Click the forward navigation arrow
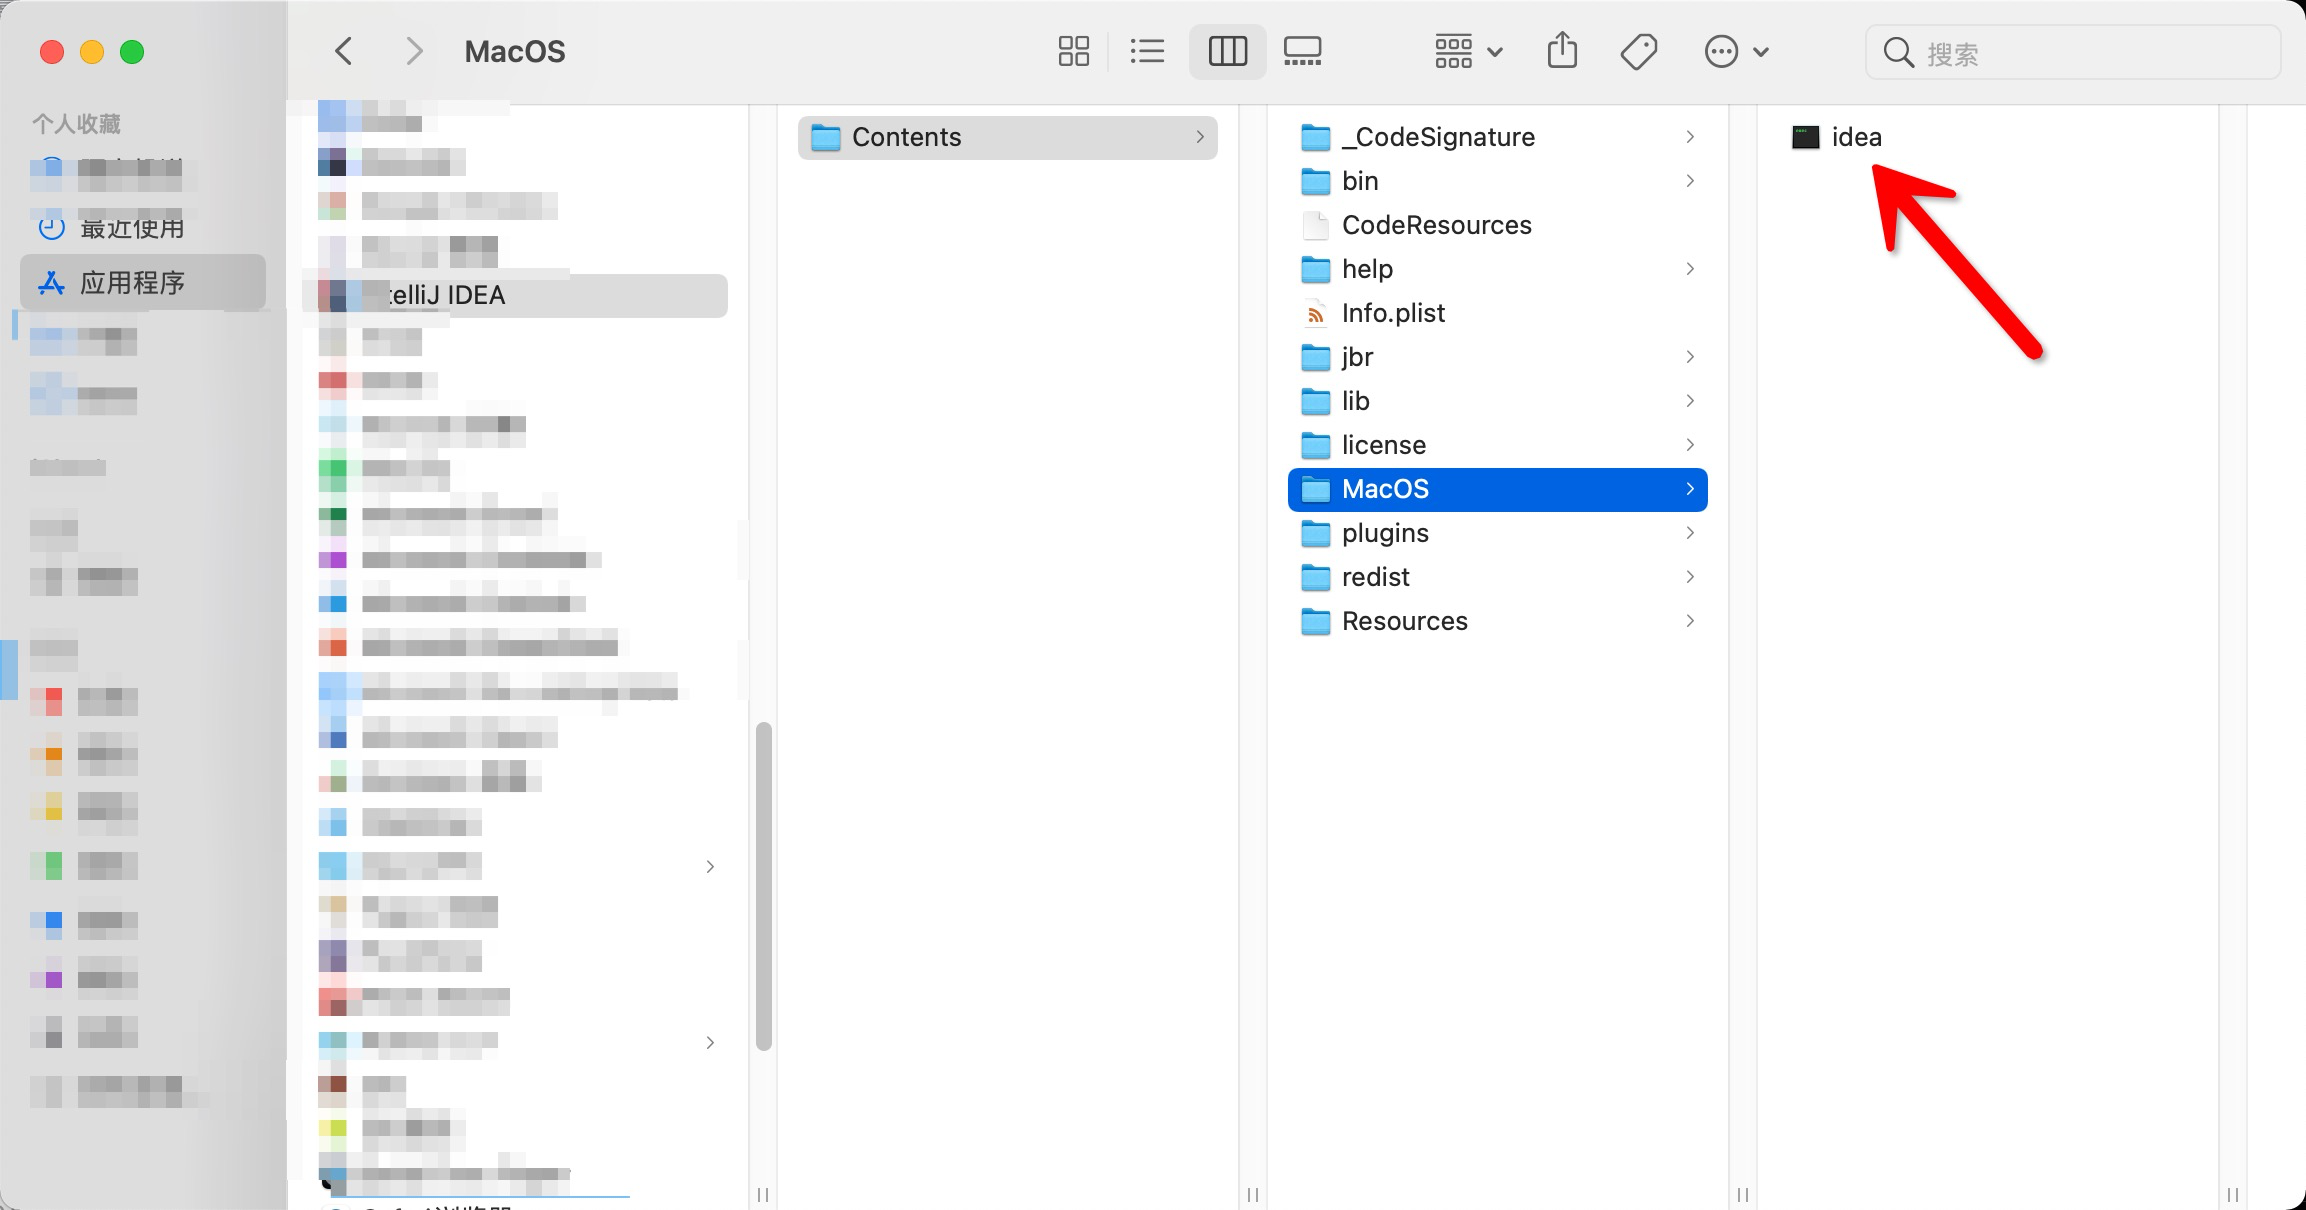The width and height of the screenshot is (2306, 1210). coord(414,51)
